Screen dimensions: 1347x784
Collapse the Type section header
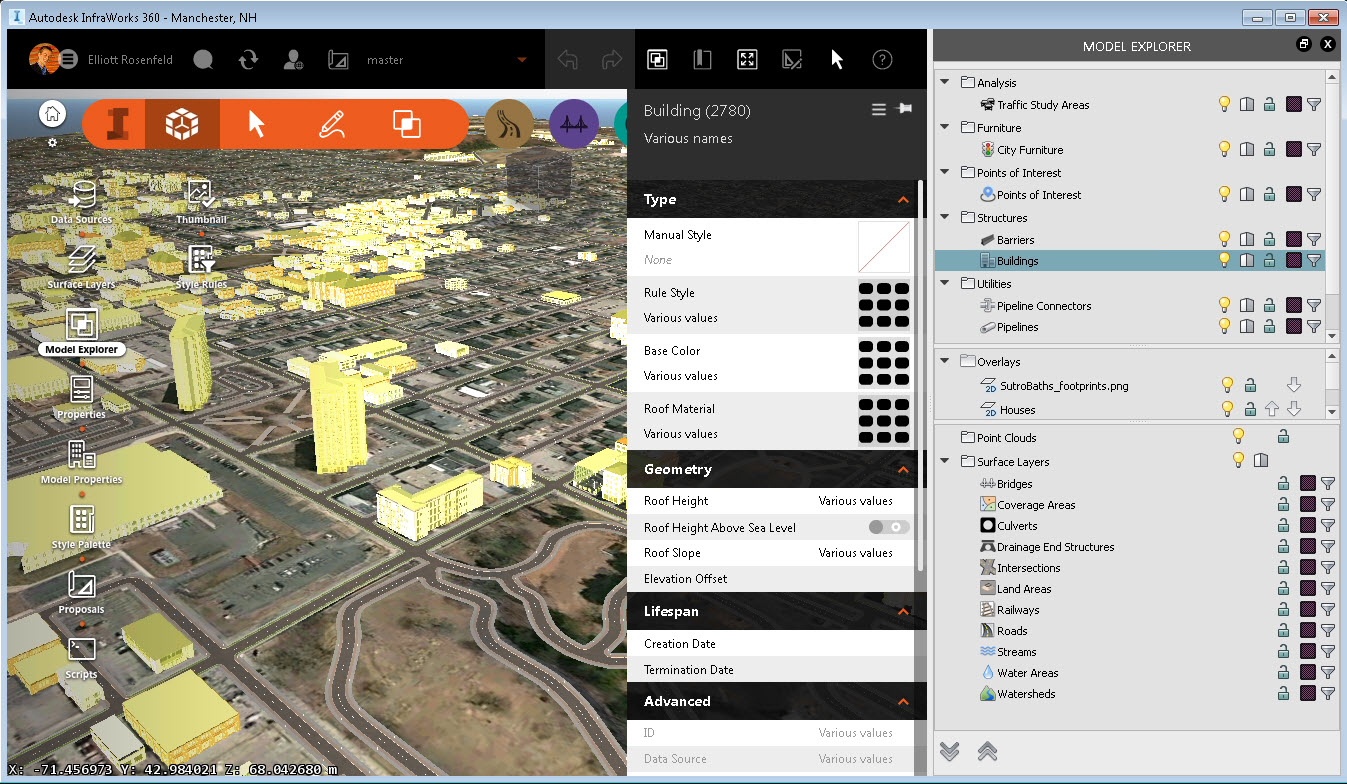(903, 200)
